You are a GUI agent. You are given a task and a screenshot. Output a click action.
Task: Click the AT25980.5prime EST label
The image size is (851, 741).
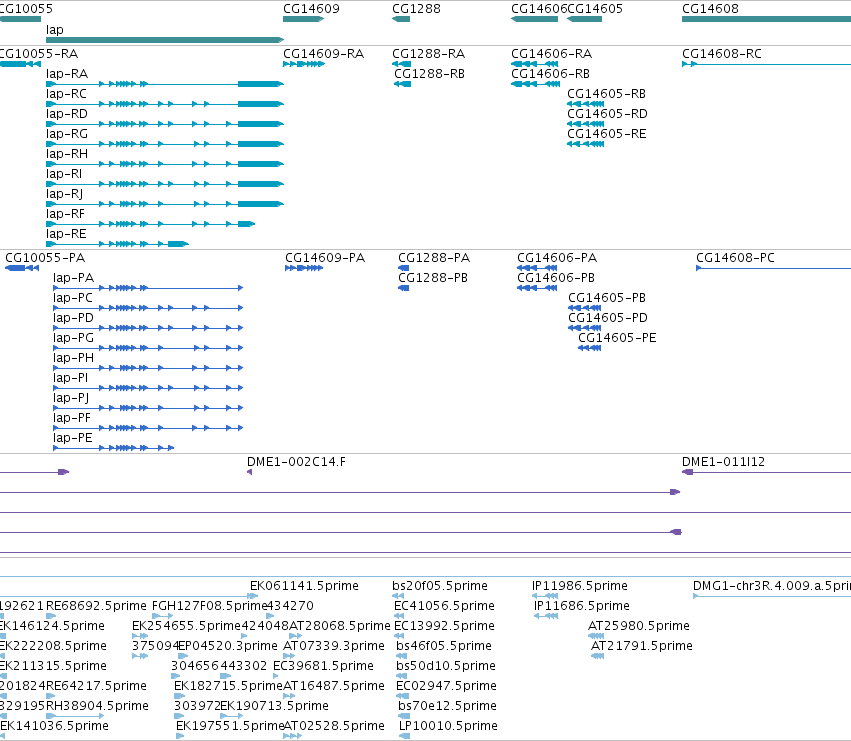(639, 626)
